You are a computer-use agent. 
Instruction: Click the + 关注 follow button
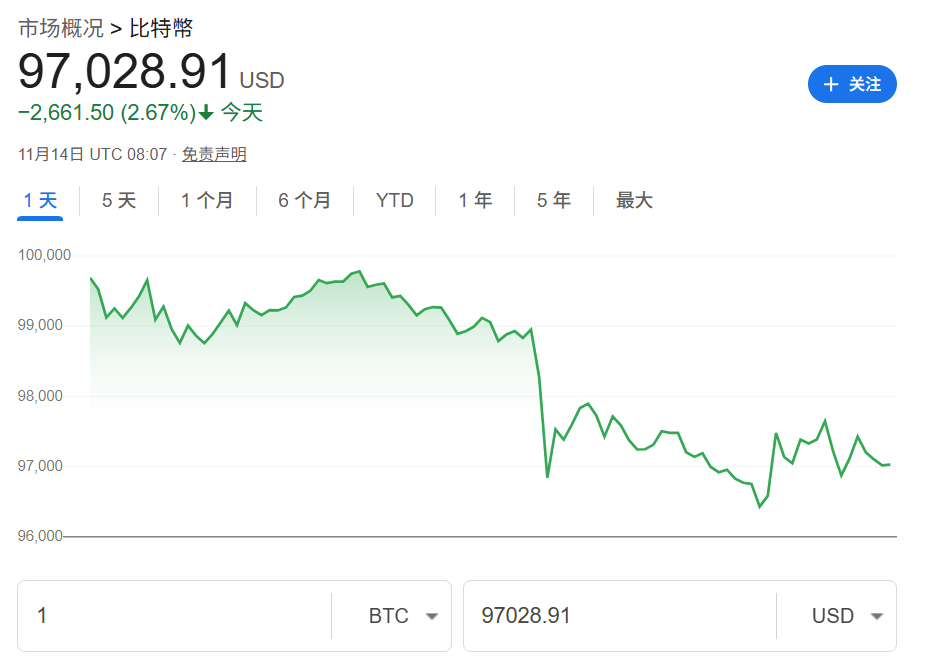pyautogui.click(x=851, y=85)
